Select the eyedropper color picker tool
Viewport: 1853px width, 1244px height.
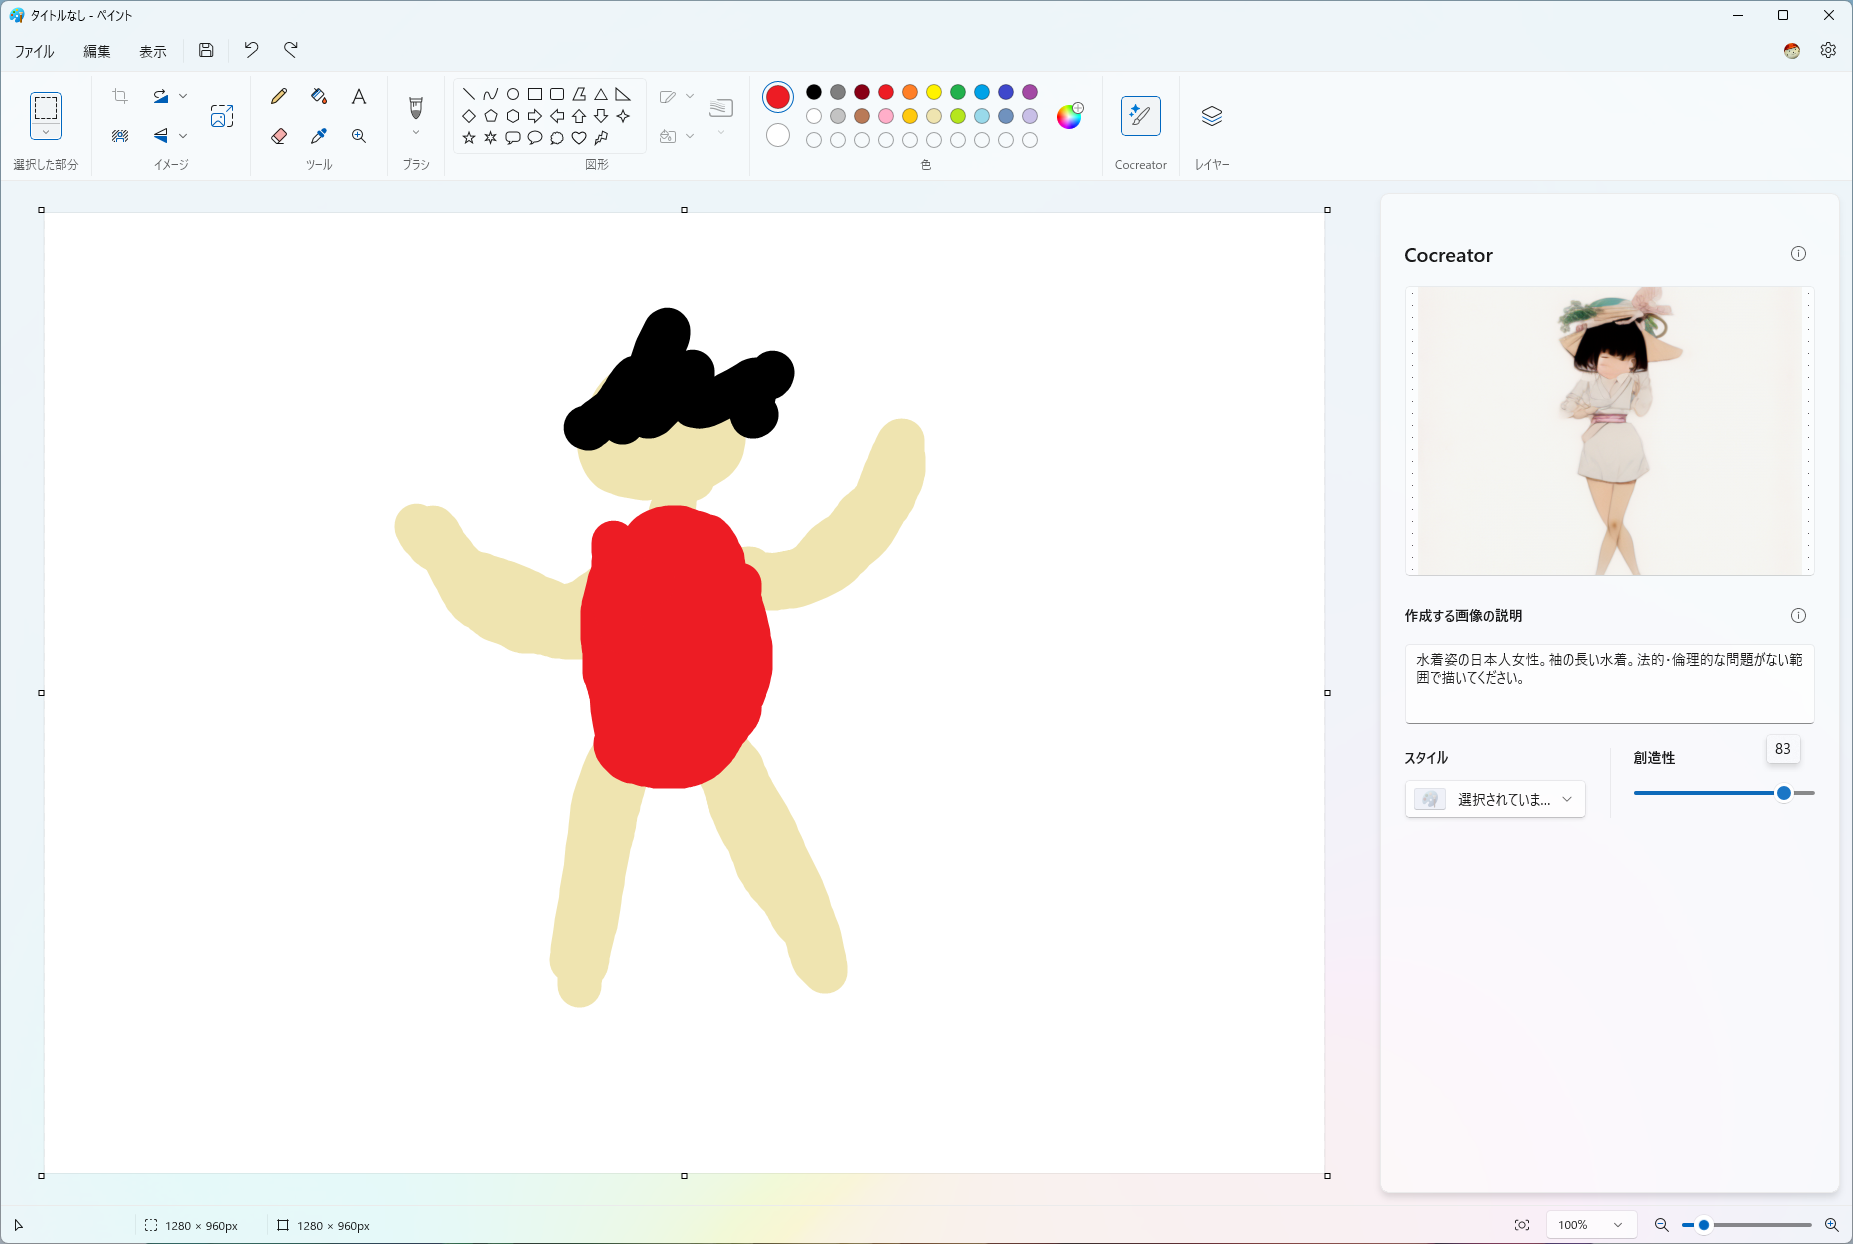(x=319, y=136)
